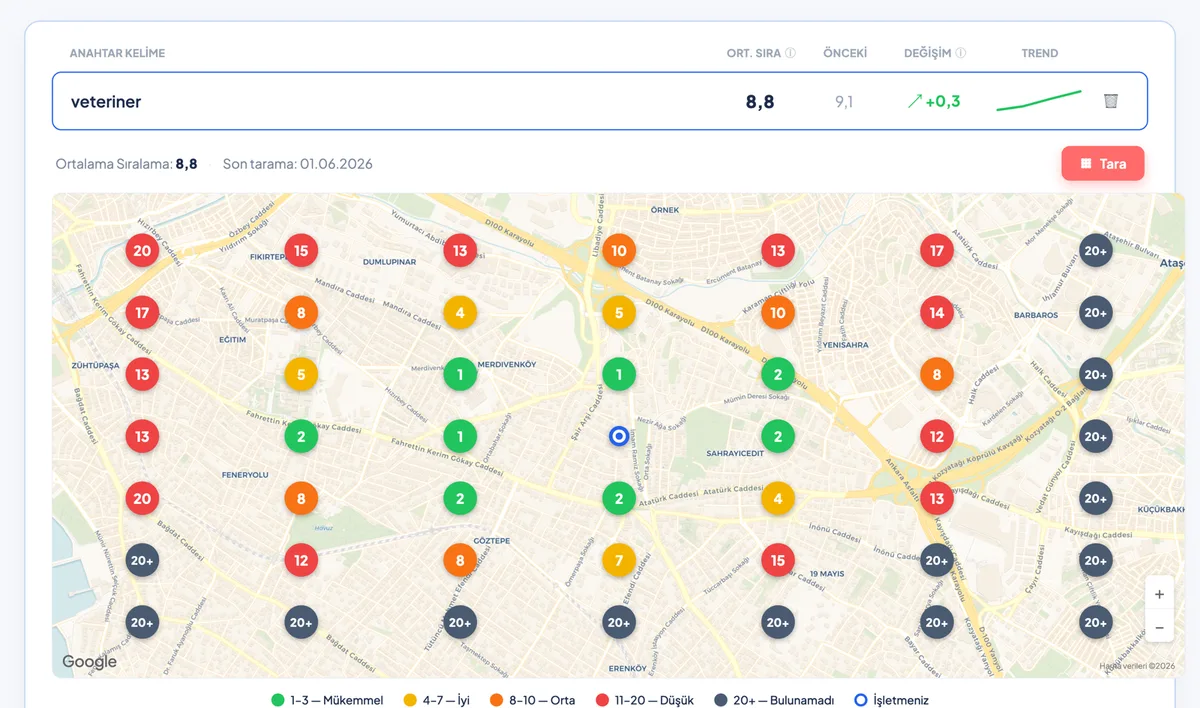Select the yellow 5 marker near EĞİTİM
The height and width of the screenshot is (708, 1200).
pyautogui.click(x=301, y=374)
